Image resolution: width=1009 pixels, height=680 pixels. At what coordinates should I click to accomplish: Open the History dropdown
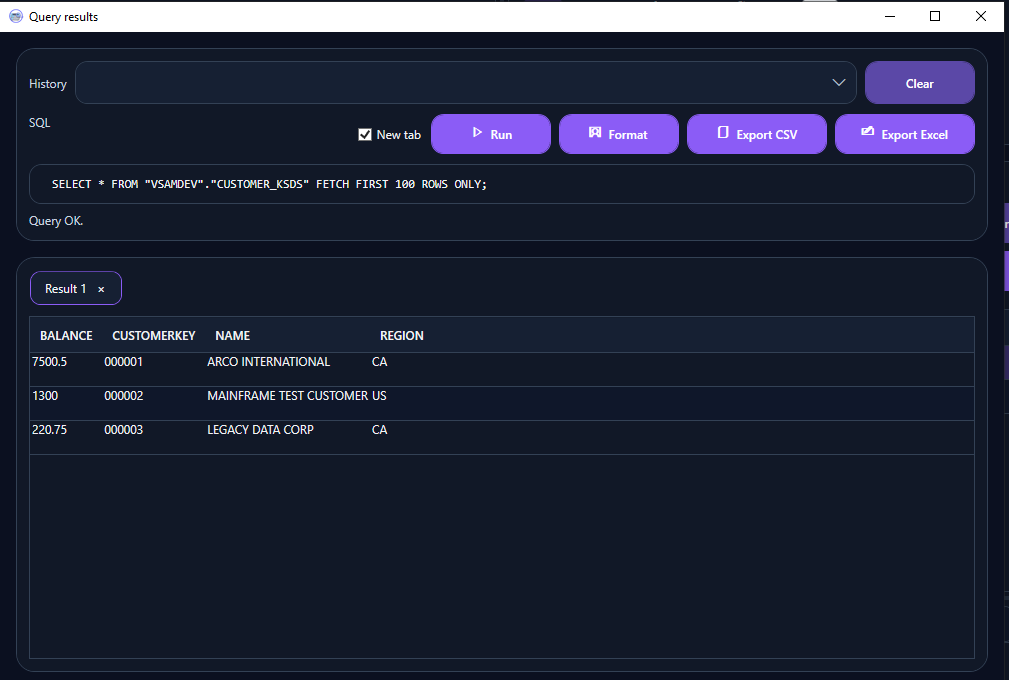click(x=465, y=82)
